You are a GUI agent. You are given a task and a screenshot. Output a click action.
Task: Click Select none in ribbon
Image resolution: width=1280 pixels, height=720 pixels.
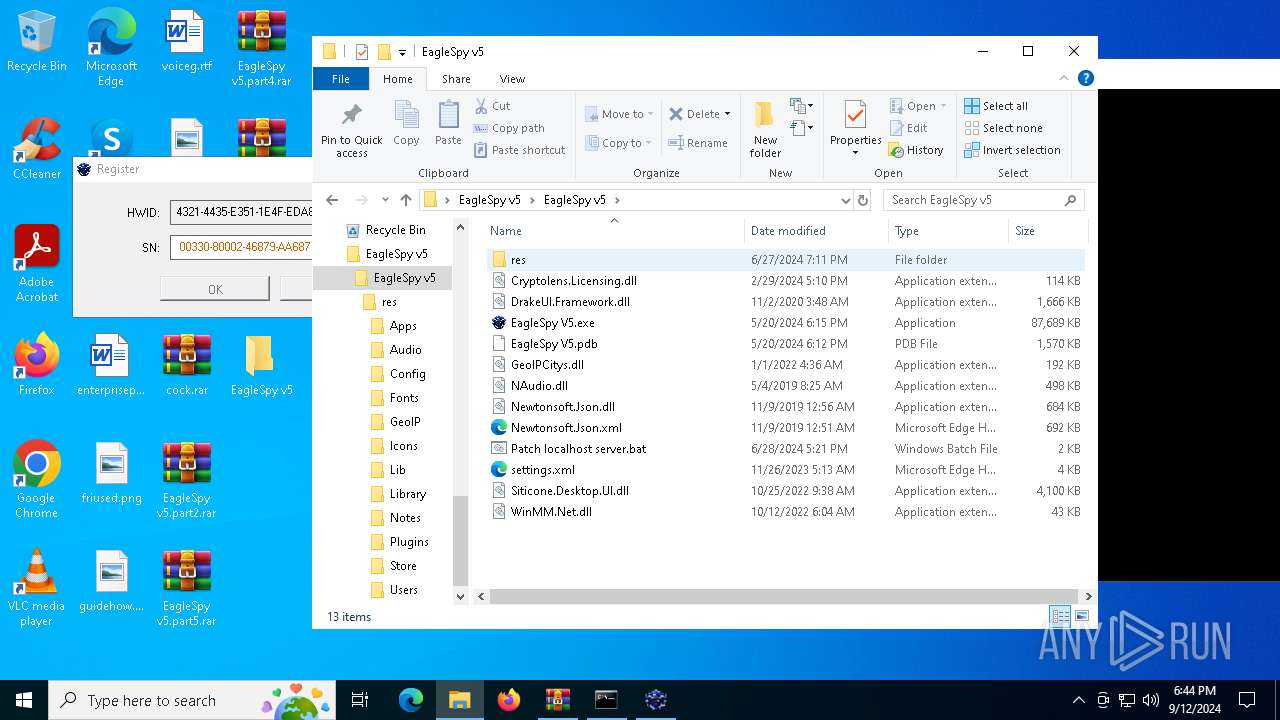[1003, 128]
